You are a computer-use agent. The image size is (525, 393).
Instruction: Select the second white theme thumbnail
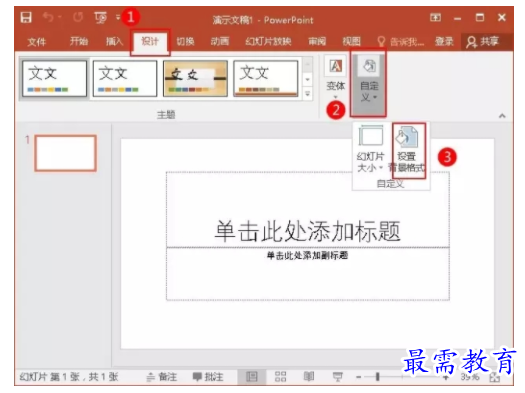tap(125, 79)
